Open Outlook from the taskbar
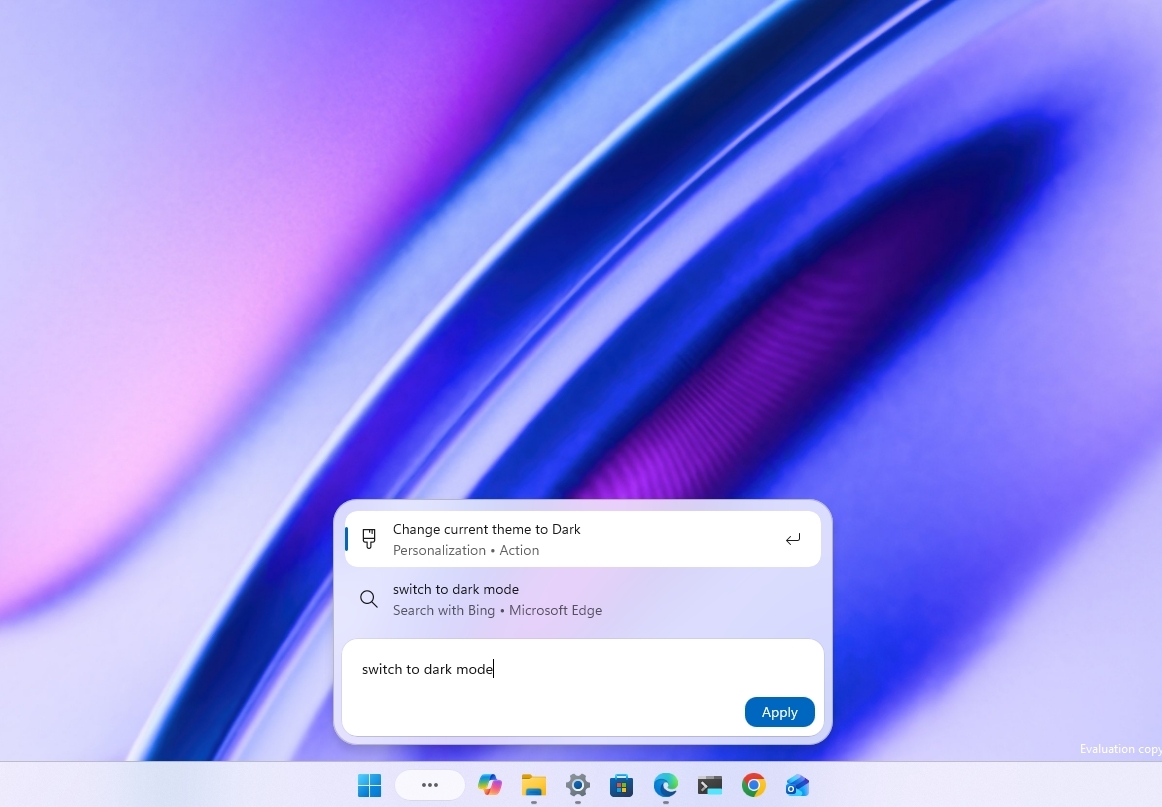Viewport: 1162px width, 807px height. tap(797, 785)
